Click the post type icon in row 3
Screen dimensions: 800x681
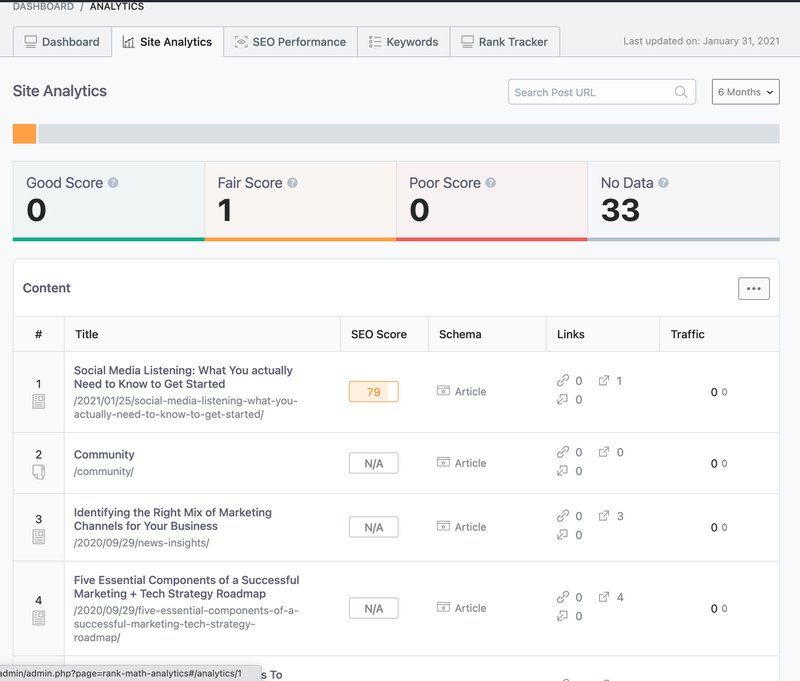[x=39, y=537]
